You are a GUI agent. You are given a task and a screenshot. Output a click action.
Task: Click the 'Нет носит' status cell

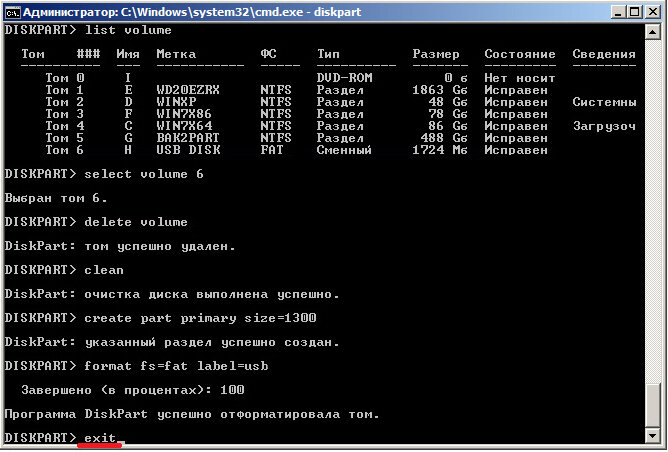[x=520, y=78]
